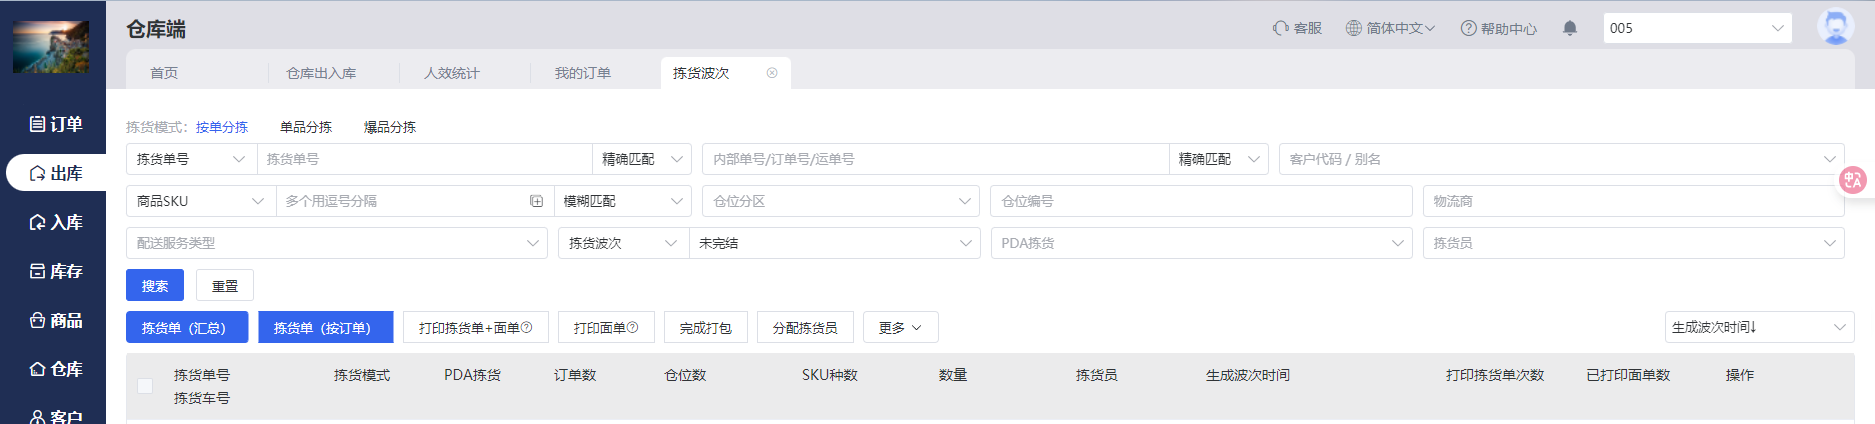Click the floating translate icon on right edge
This screenshot has height=424, width=1875.
coord(1852,180)
